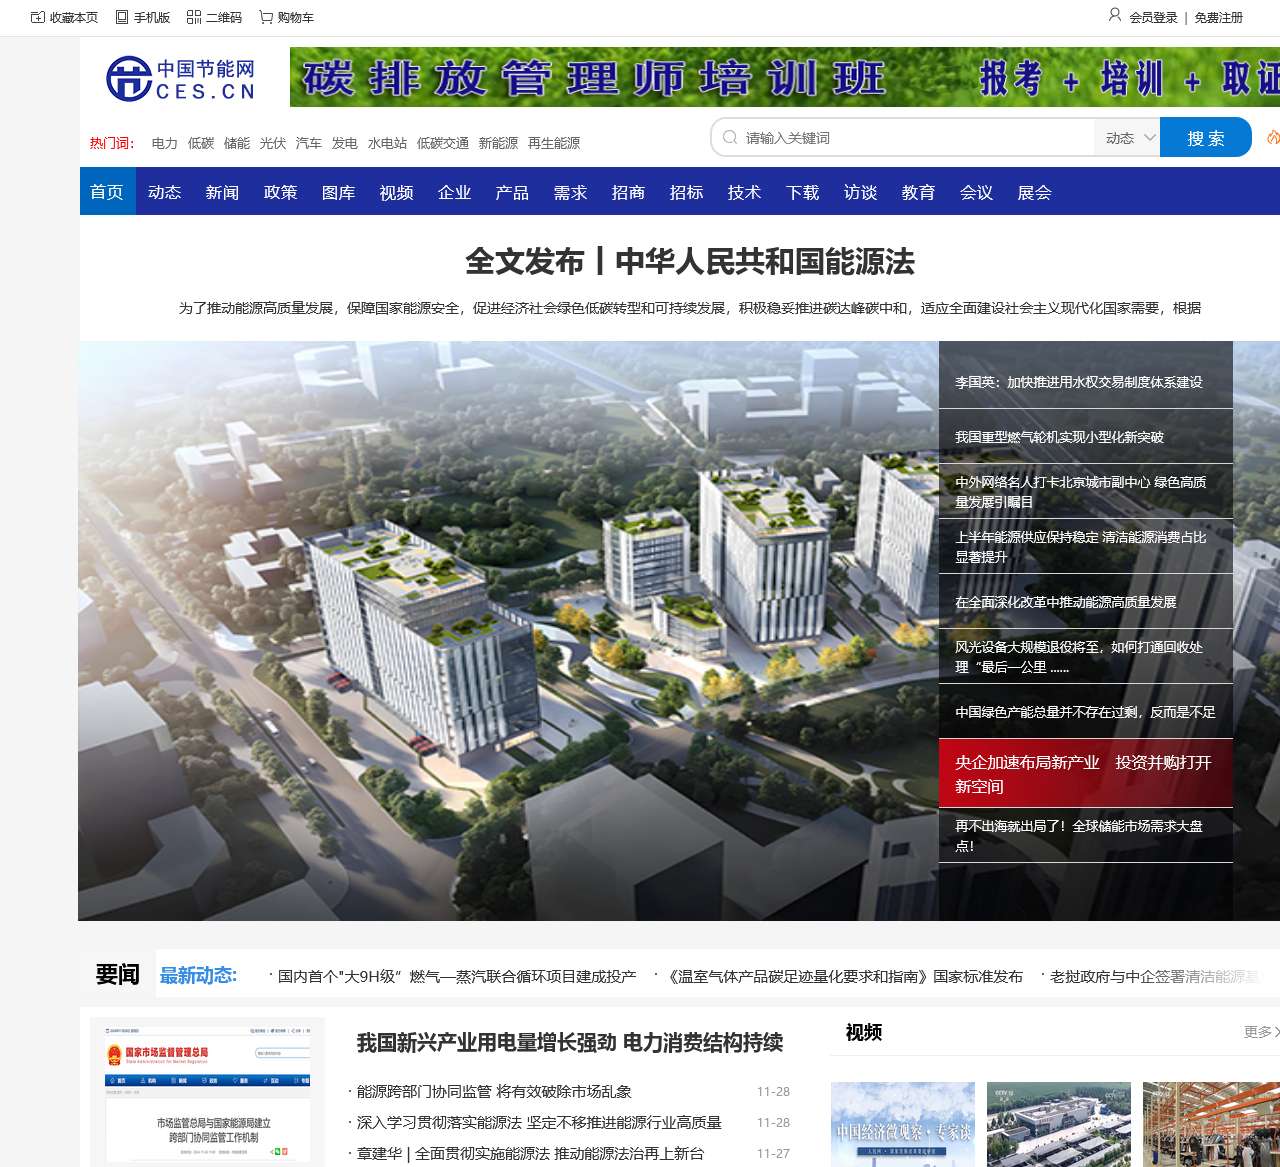Click the 中国节能网 CES.CN logo
Screen dimensions: 1280x1167
(x=181, y=78)
